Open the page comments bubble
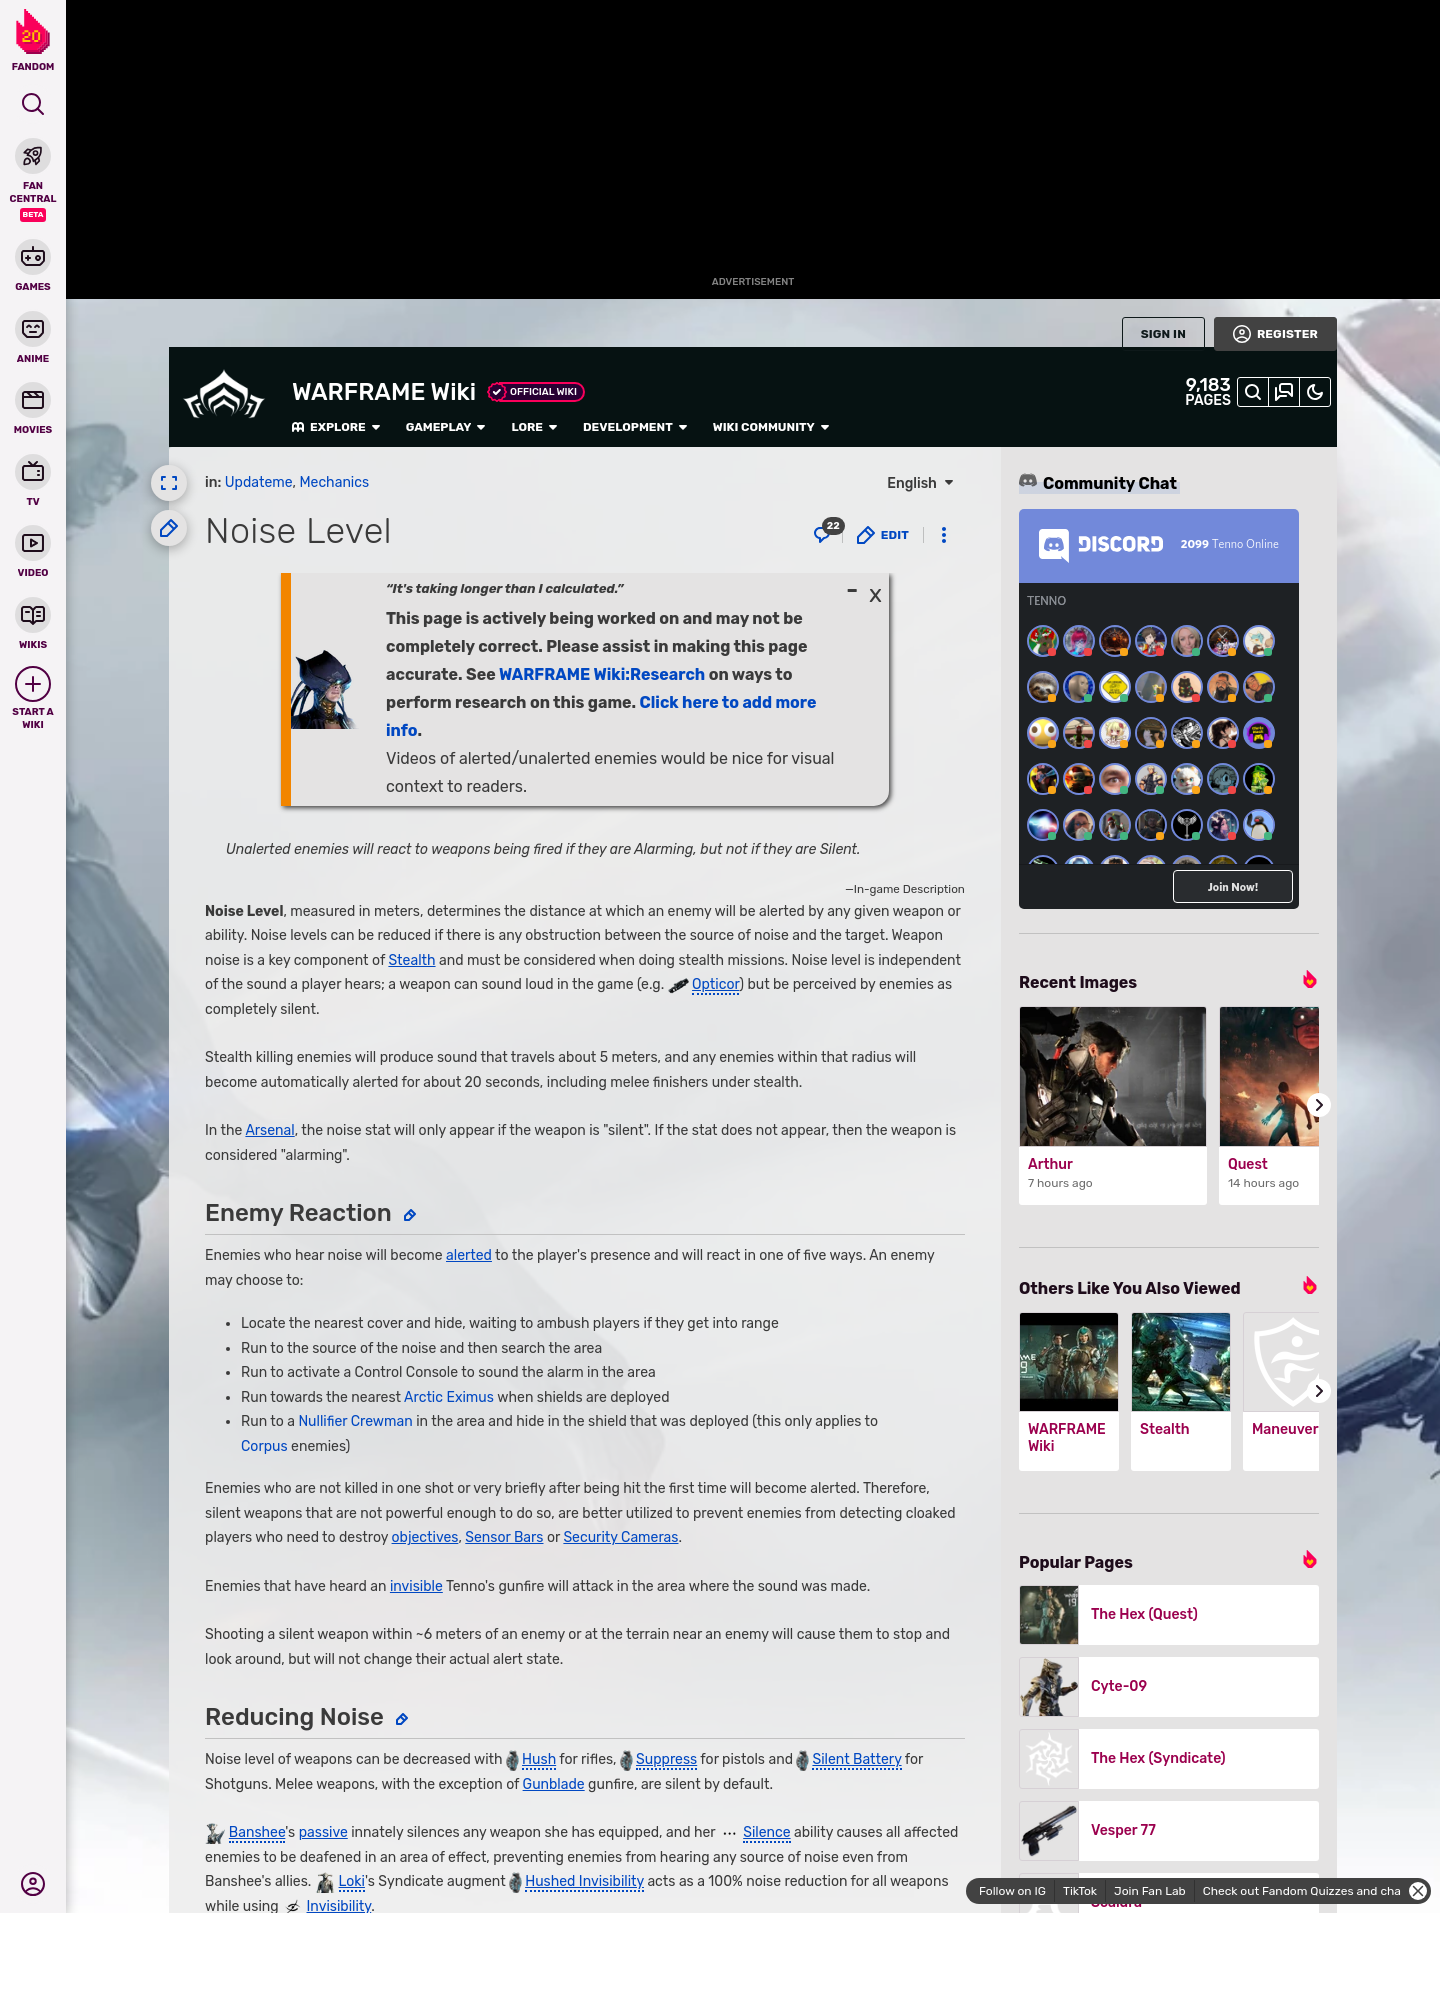The image size is (1440, 2000). [x=824, y=534]
